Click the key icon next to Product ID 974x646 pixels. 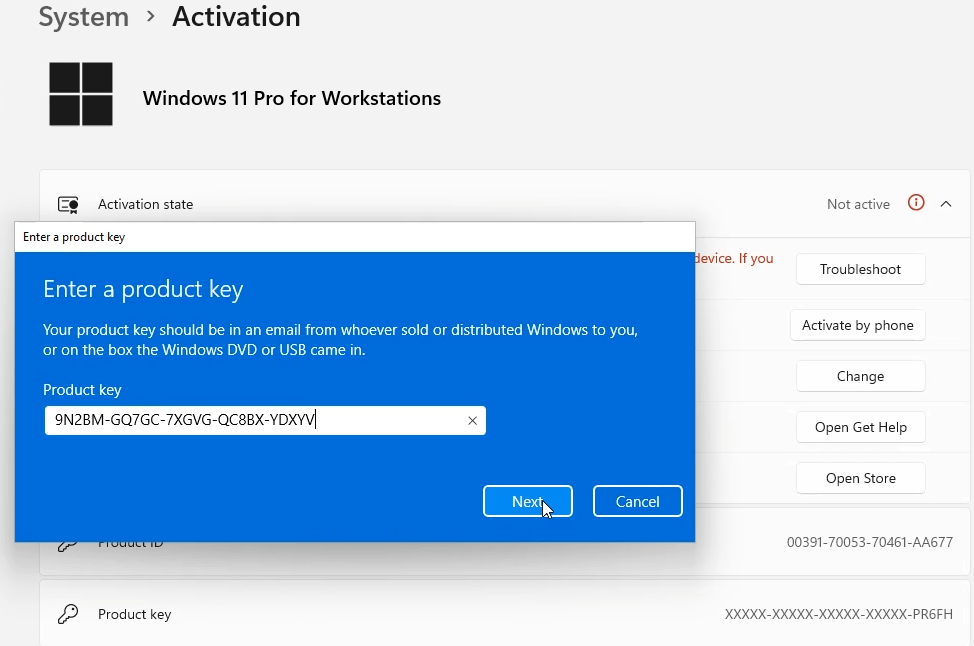(66, 542)
